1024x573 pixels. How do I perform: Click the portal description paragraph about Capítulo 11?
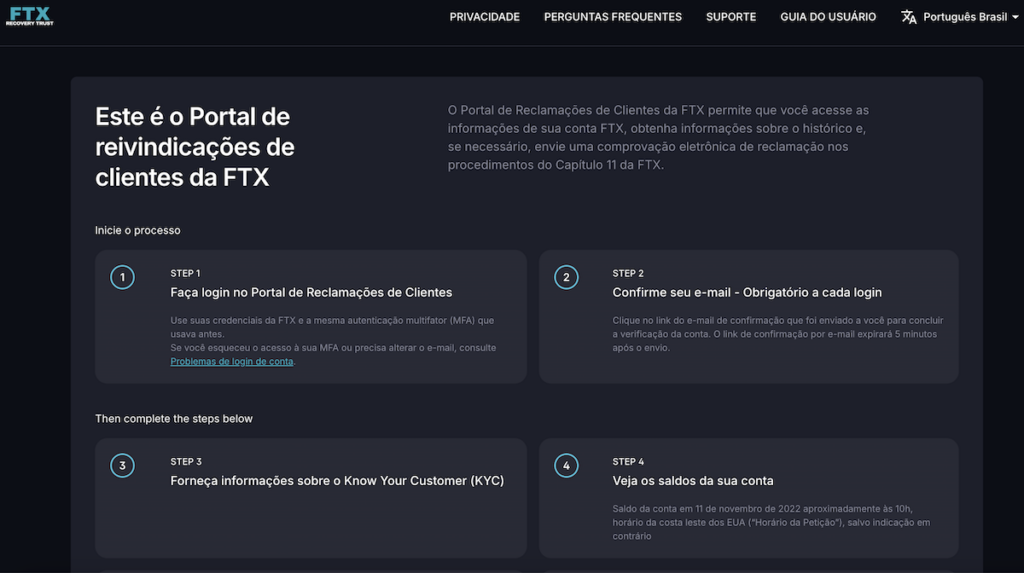click(658, 137)
